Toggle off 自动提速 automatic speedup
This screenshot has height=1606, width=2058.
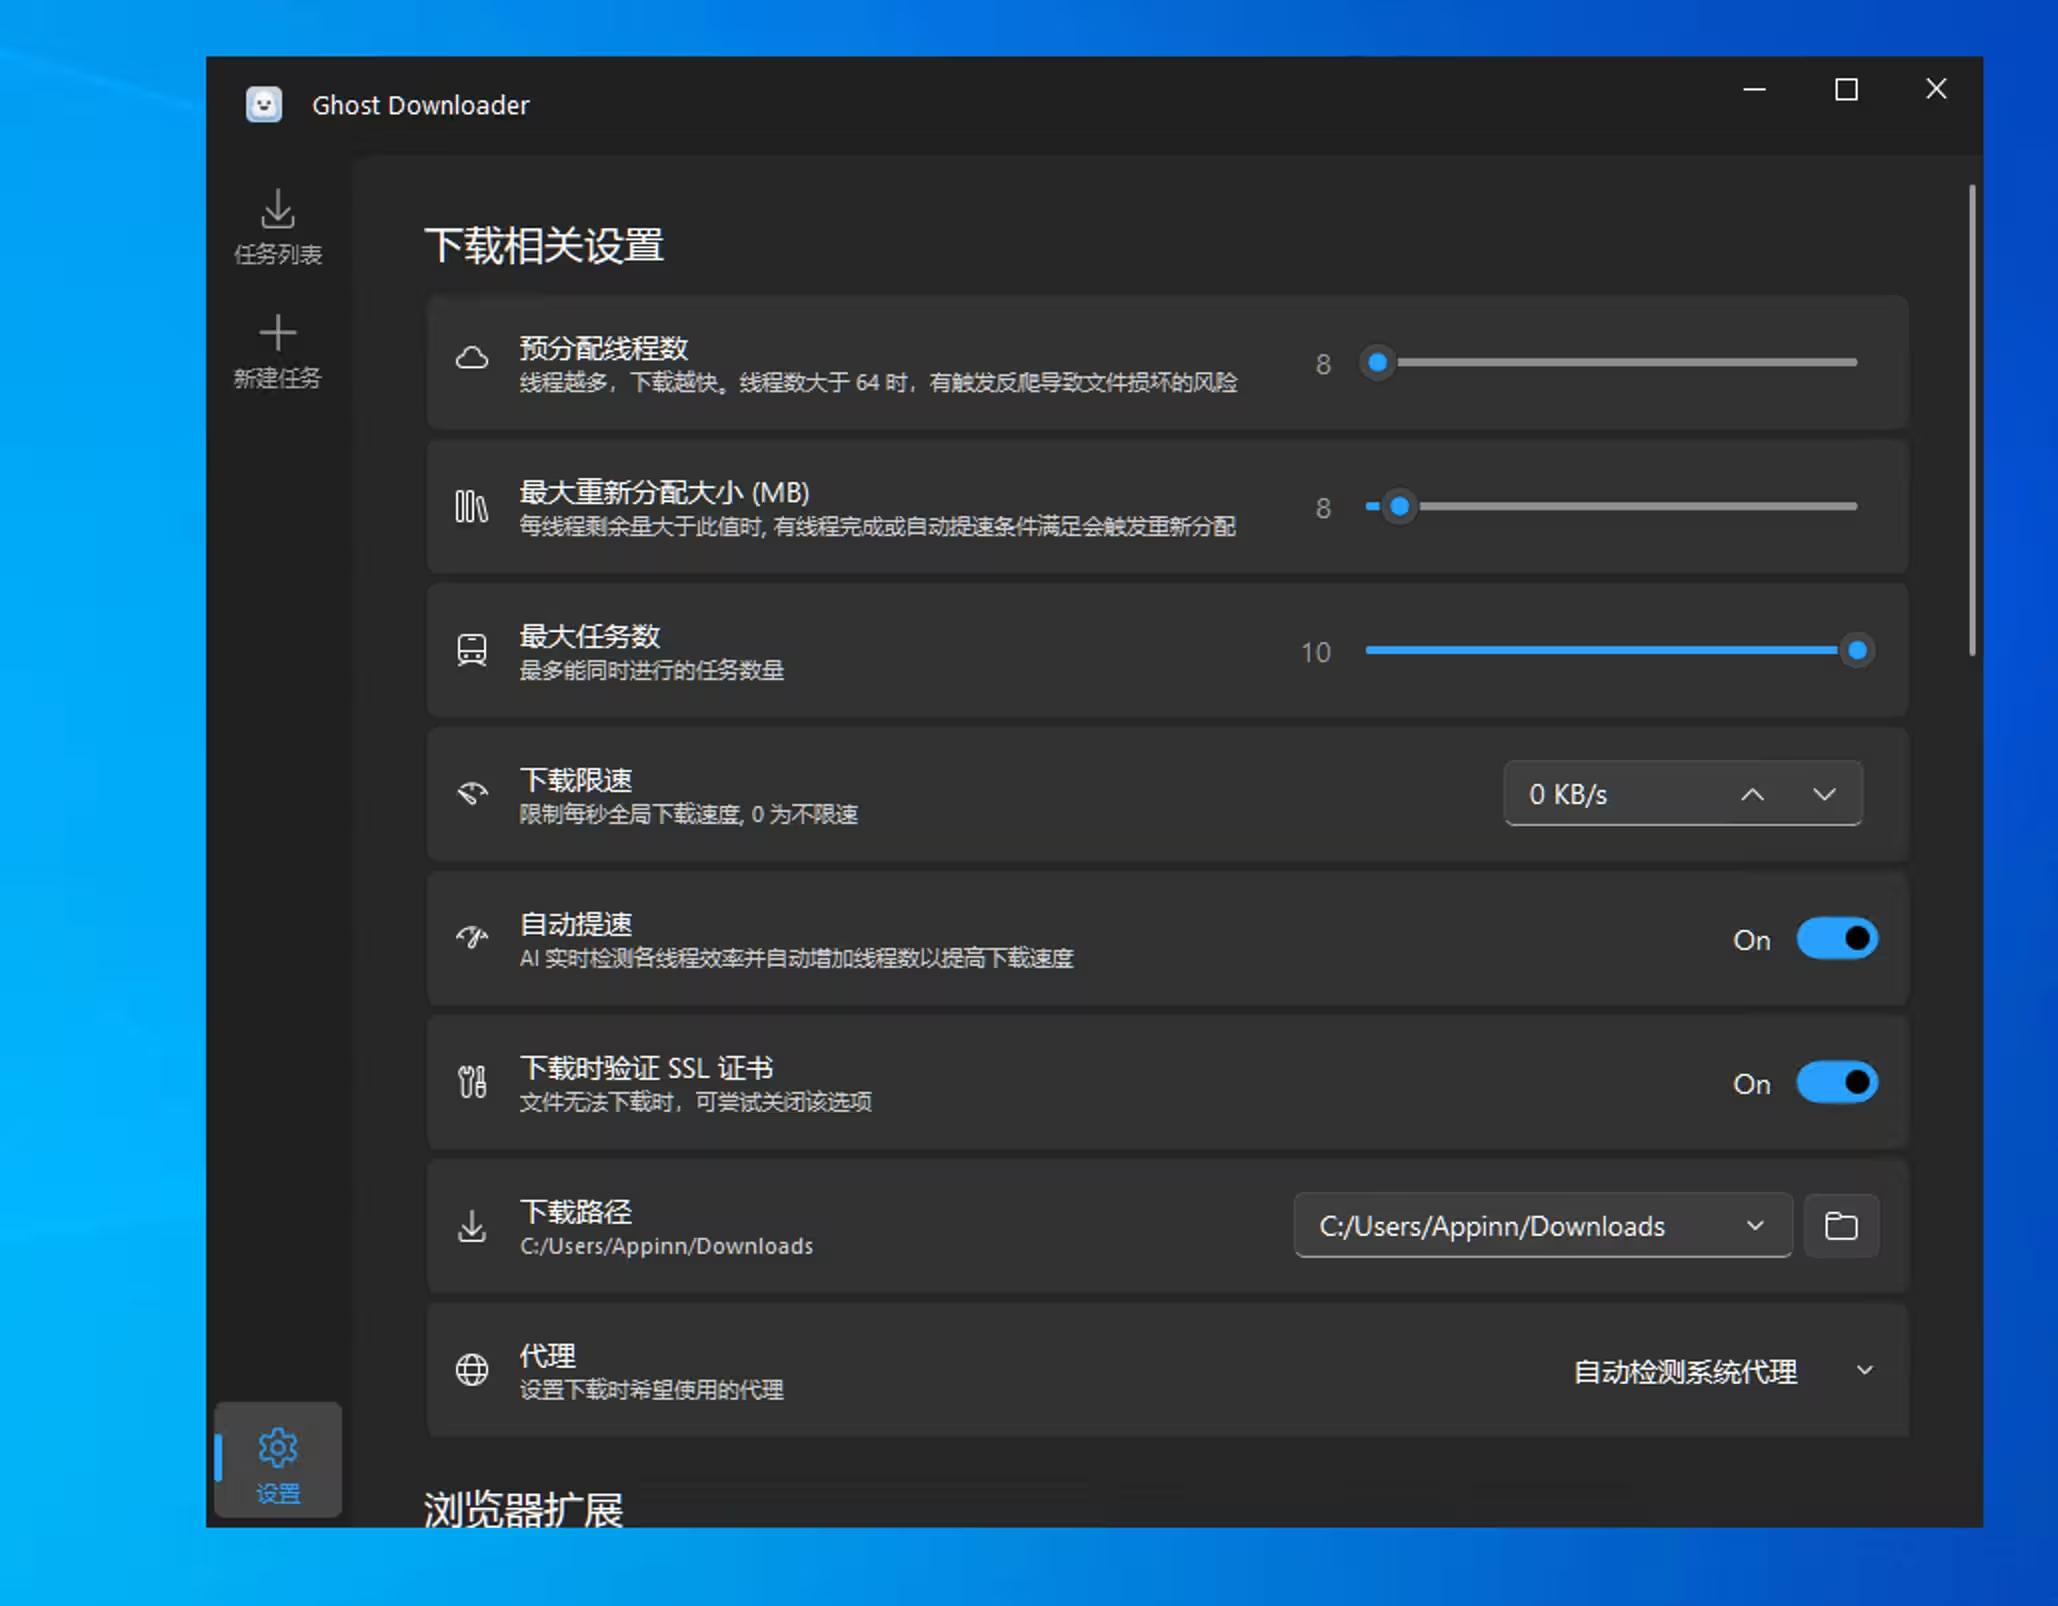[1837, 938]
